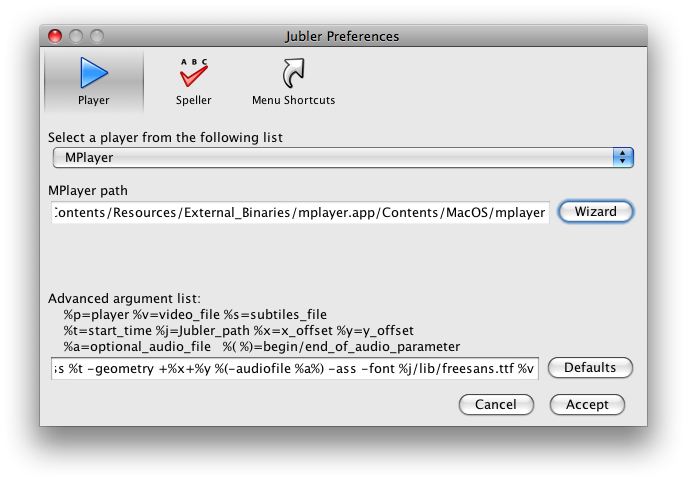Click the "MPlayer path" label
Image resolution: width=687 pixels, height=481 pixels.
(x=88, y=190)
